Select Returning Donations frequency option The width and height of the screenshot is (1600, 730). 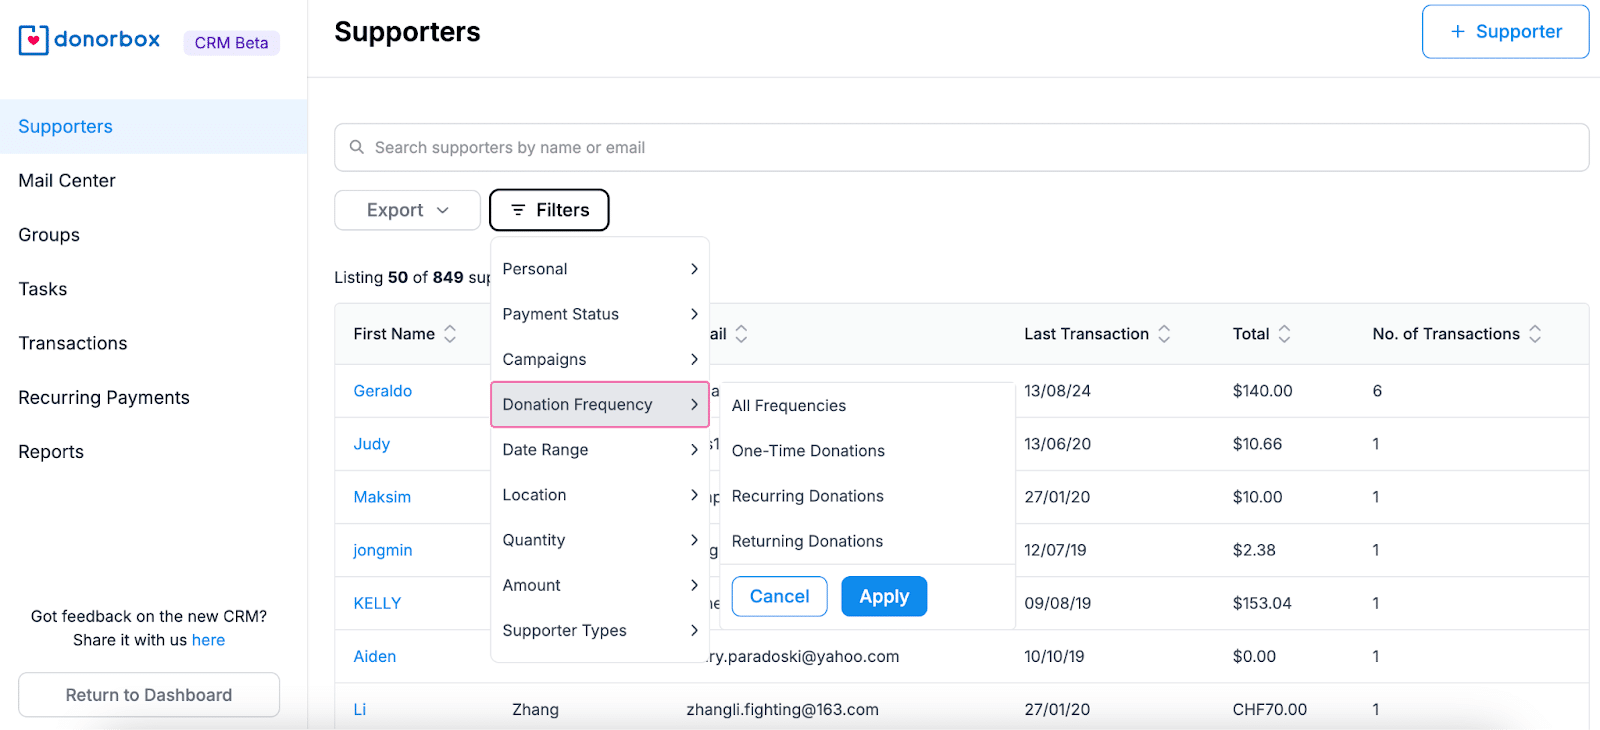807,541
